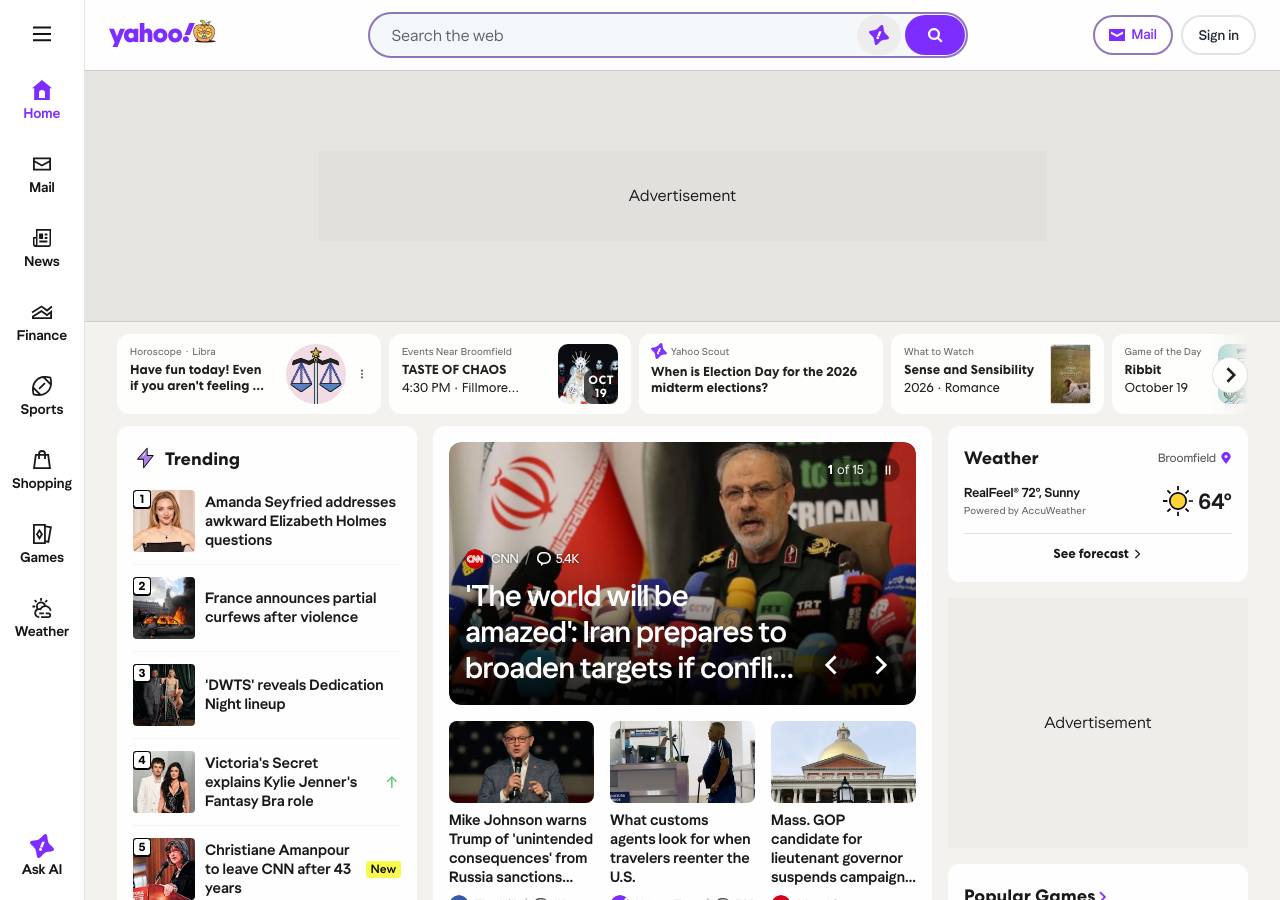Advance to the next carousel story

881,665
